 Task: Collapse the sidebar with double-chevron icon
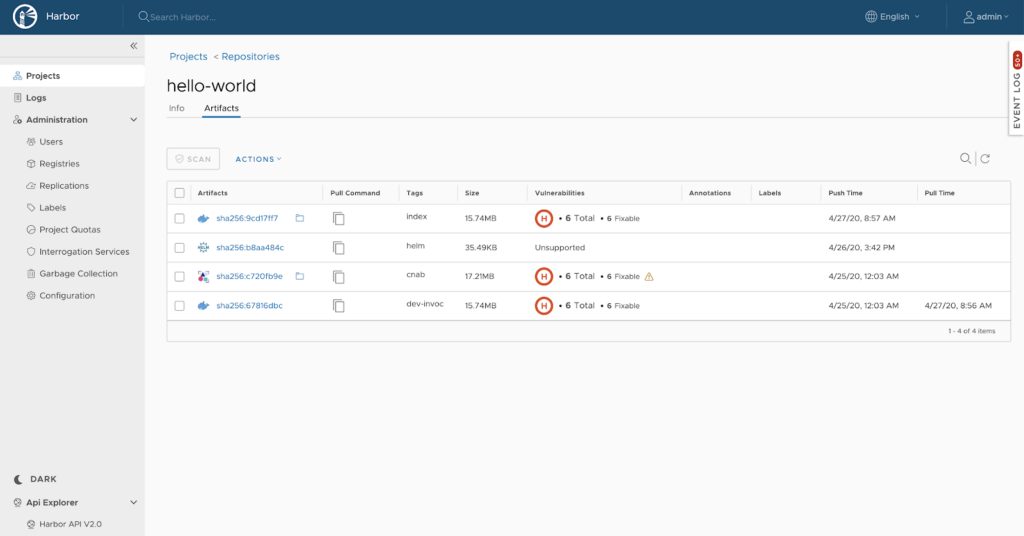pos(133,46)
